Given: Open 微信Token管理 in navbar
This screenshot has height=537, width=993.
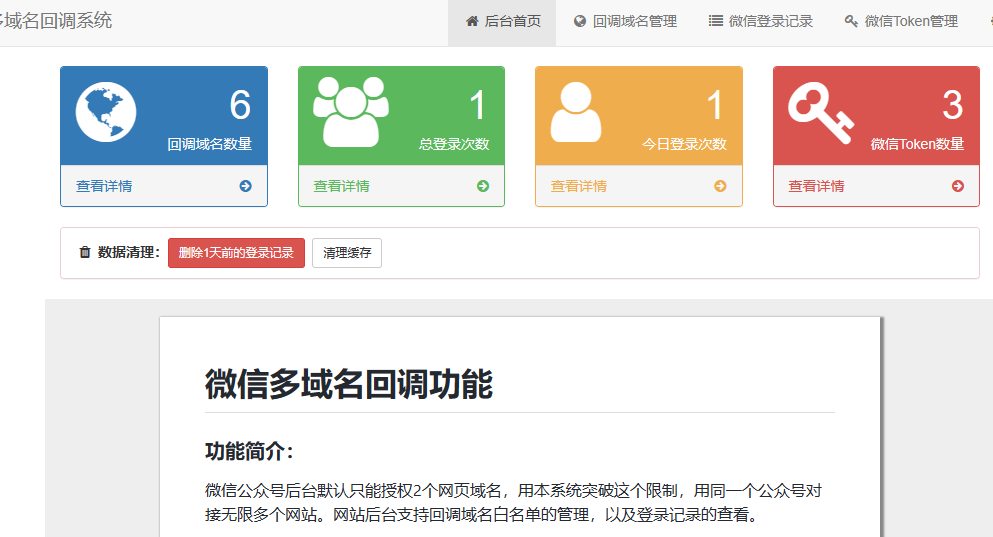Looking at the screenshot, I should [901, 21].
